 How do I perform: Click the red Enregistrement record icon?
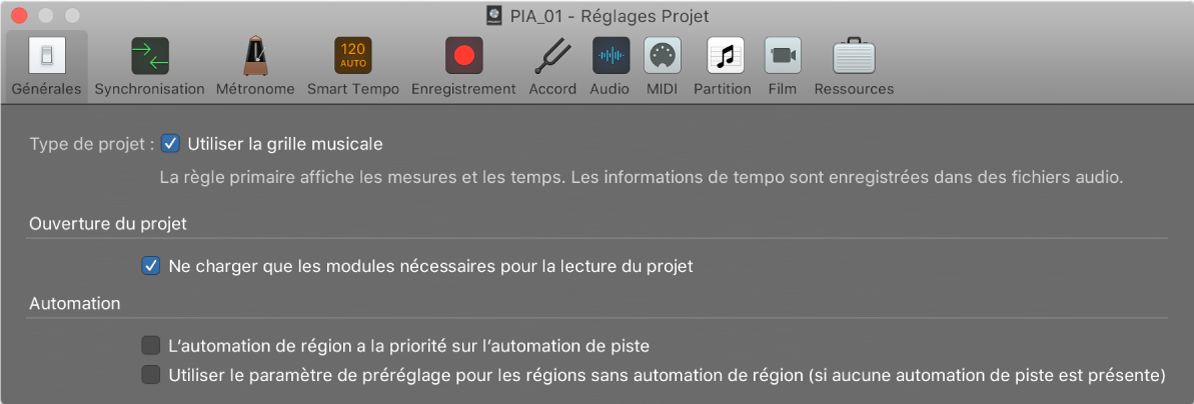pos(463,56)
